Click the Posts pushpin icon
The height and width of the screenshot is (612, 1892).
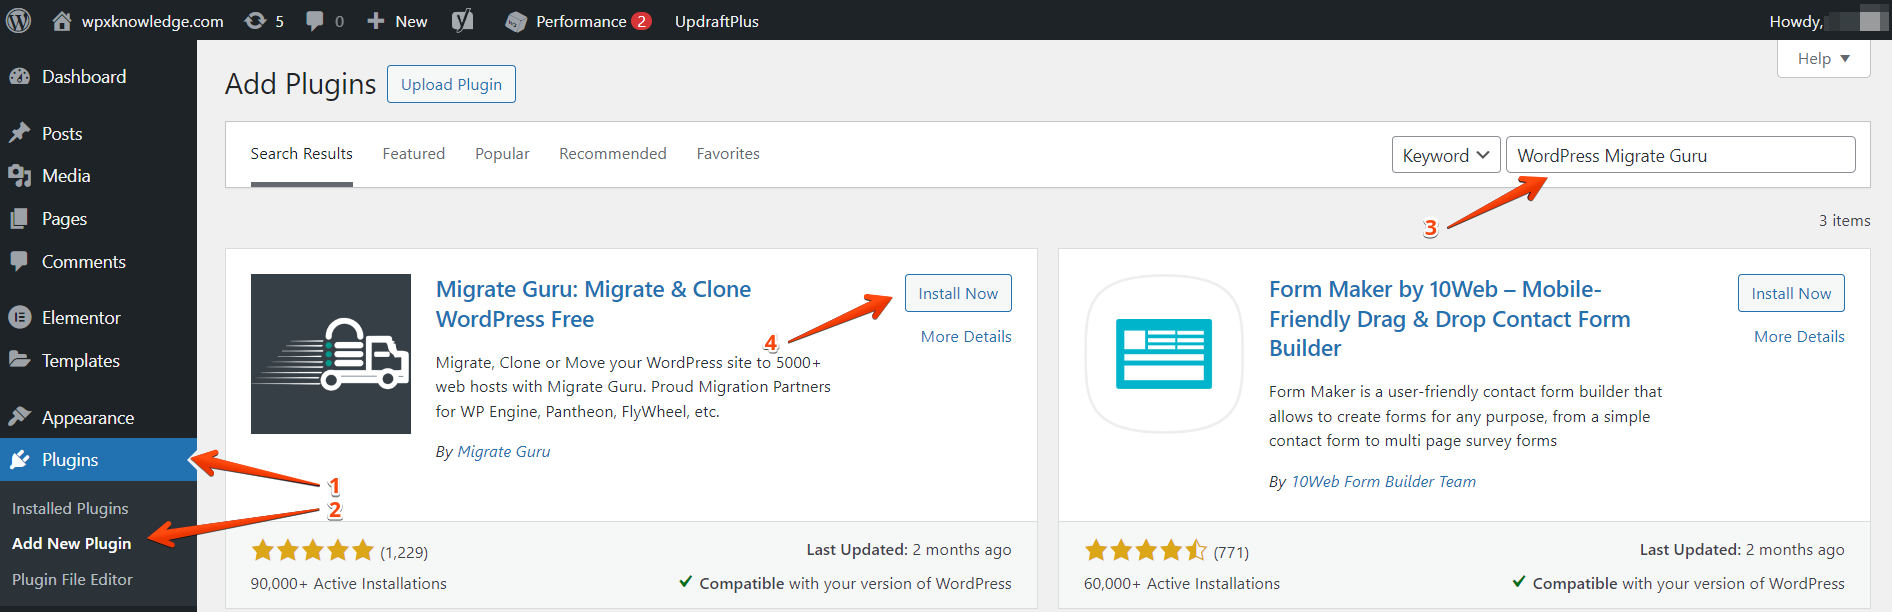[19, 133]
